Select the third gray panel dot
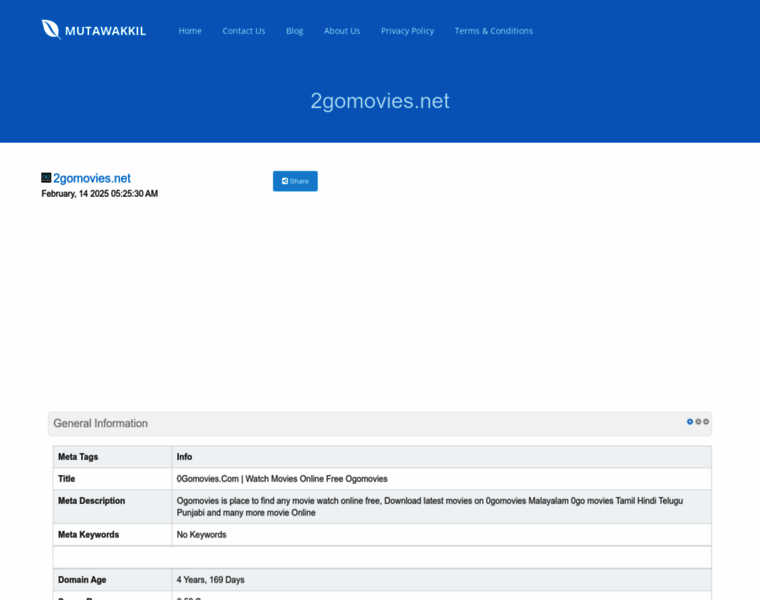 (x=706, y=422)
